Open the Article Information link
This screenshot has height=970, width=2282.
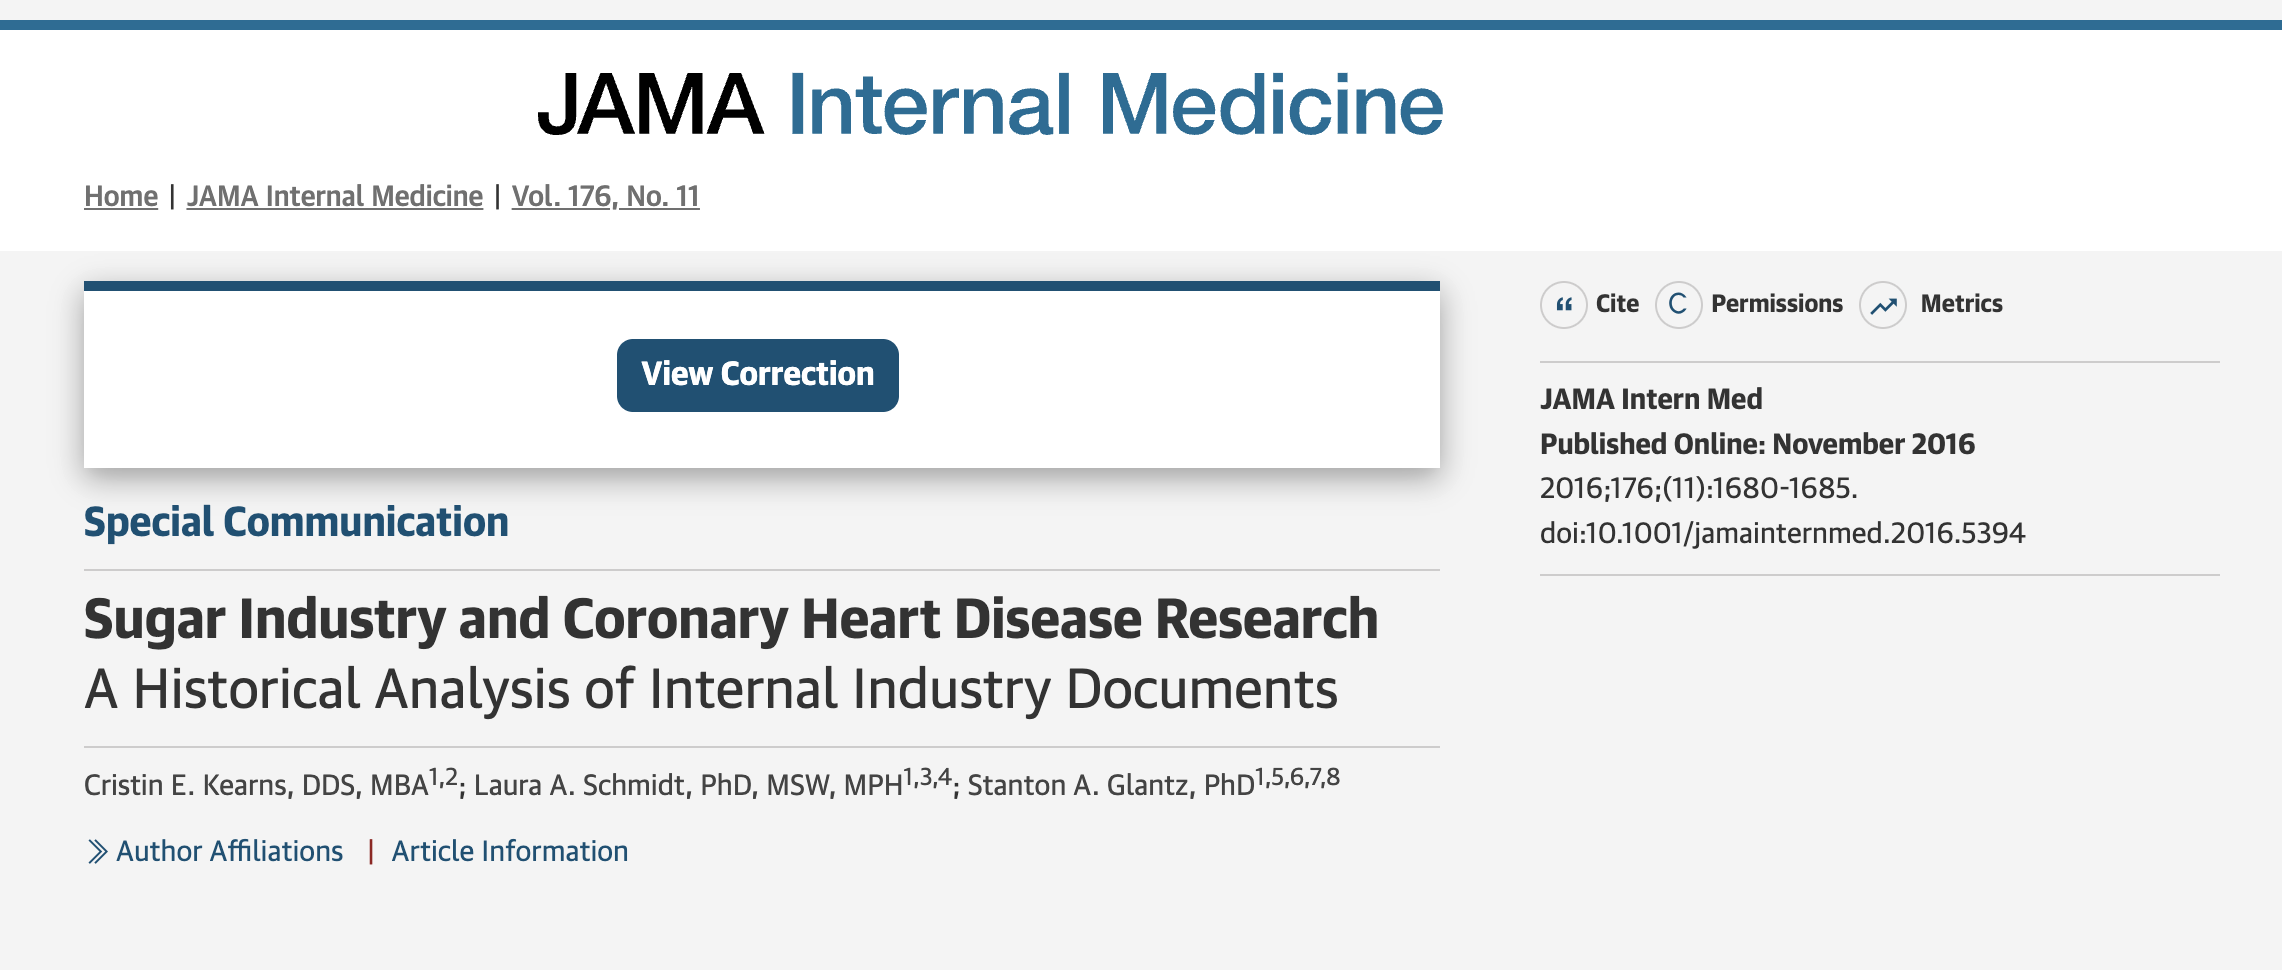click(510, 851)
